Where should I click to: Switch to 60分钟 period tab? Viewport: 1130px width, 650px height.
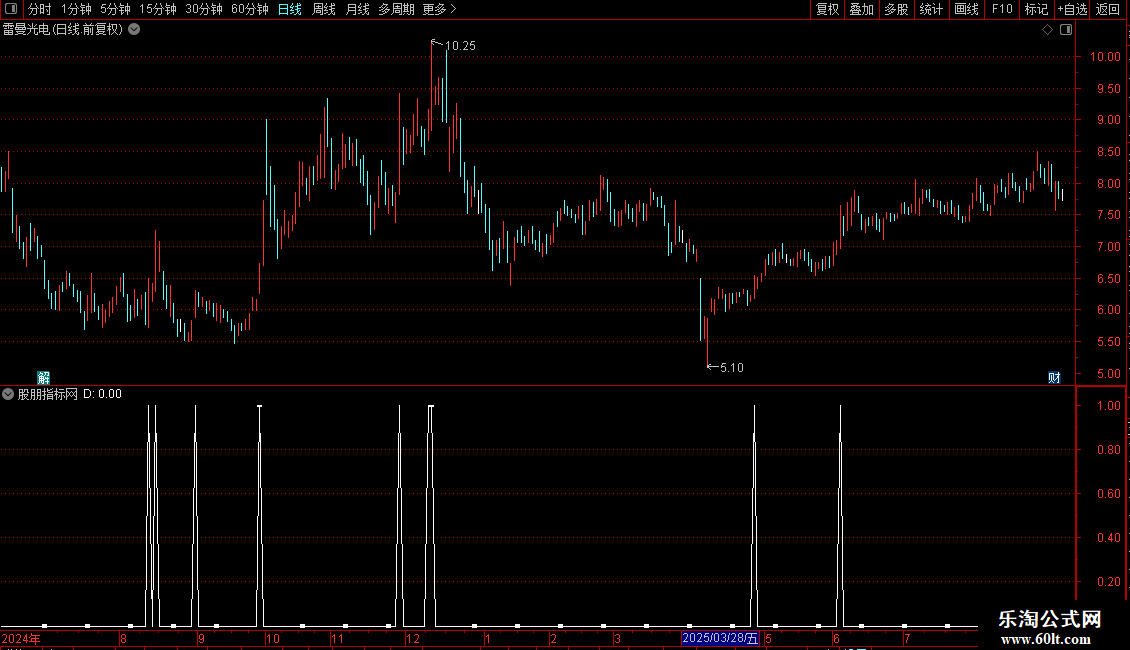tap(249, 9)
